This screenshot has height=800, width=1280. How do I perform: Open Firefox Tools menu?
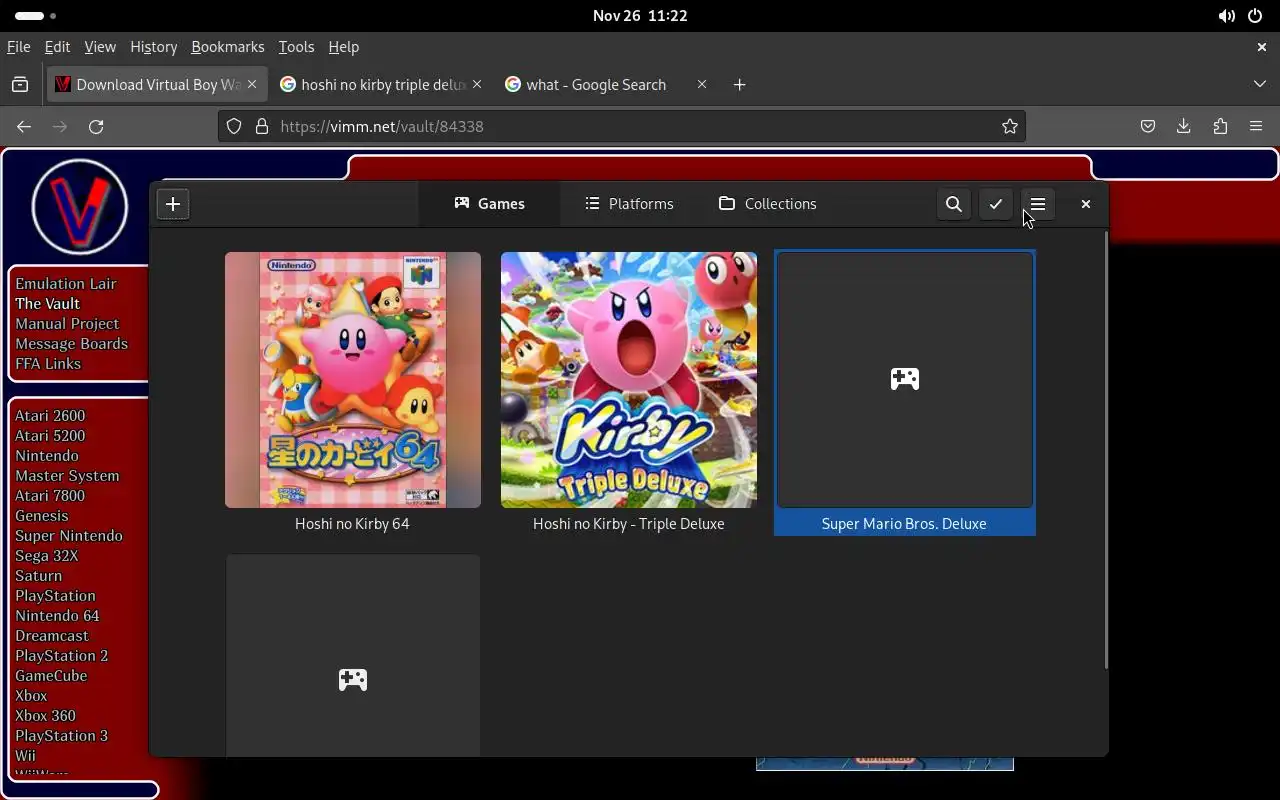pyautogui.click(x=296, y=47)
